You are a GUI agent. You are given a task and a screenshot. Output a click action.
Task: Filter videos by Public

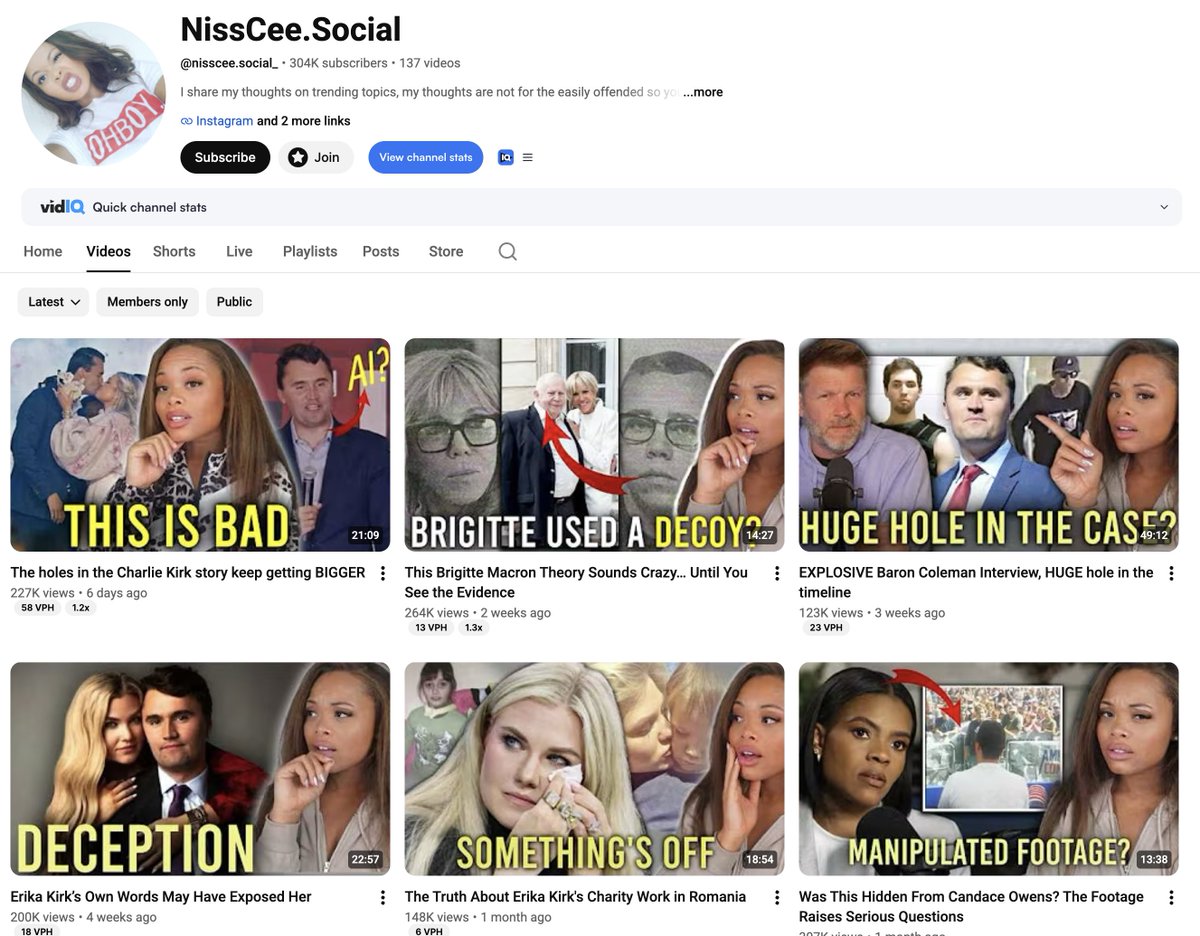point(234,302)
